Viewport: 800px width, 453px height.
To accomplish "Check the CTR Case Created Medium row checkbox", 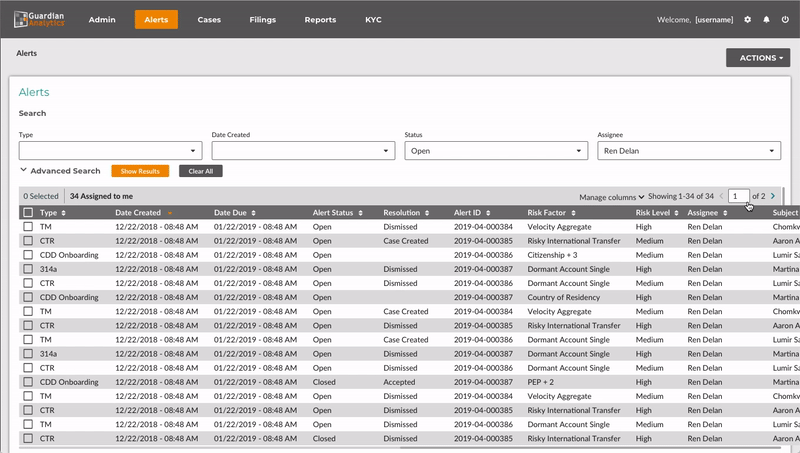I will [28, 241].
